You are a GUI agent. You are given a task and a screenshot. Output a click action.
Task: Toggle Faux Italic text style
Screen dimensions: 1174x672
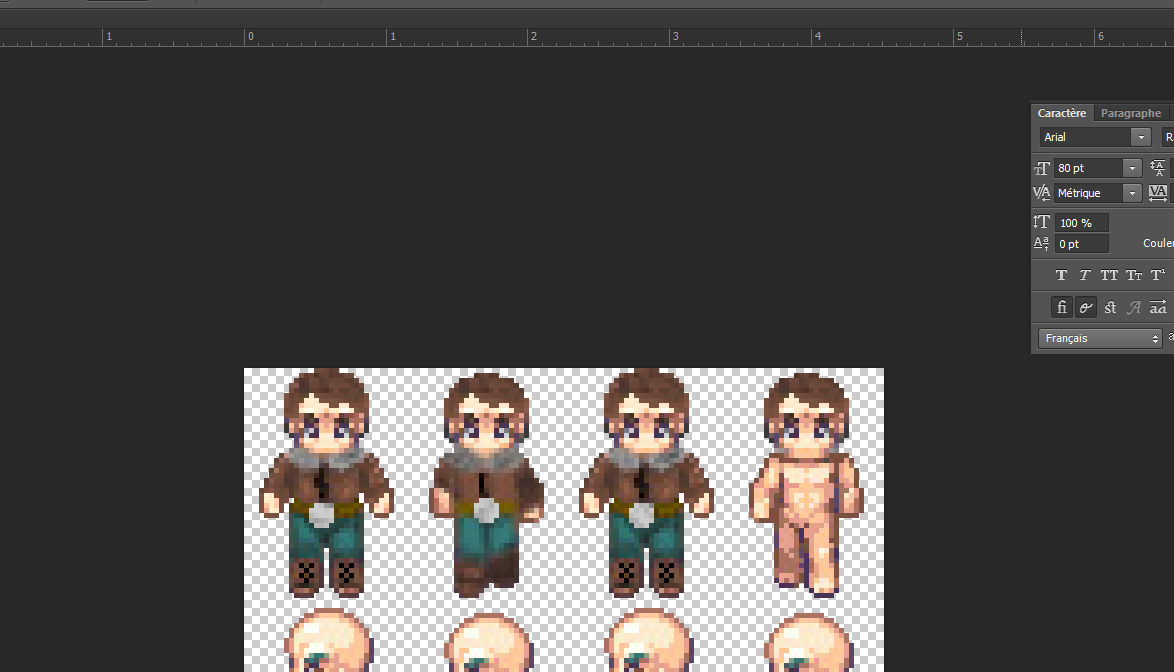[1084, 275]
